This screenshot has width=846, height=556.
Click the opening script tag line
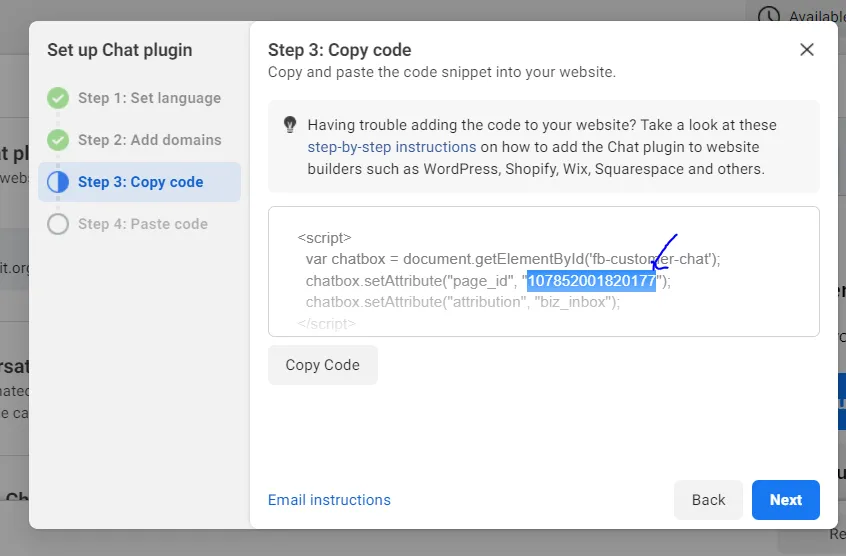pyautogui.click(x=324, y=238)
